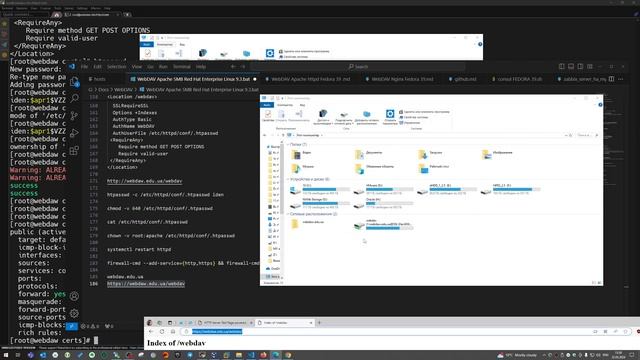Click Help icon in front Explorer window

pyautogui.click(x=600, y=105)
